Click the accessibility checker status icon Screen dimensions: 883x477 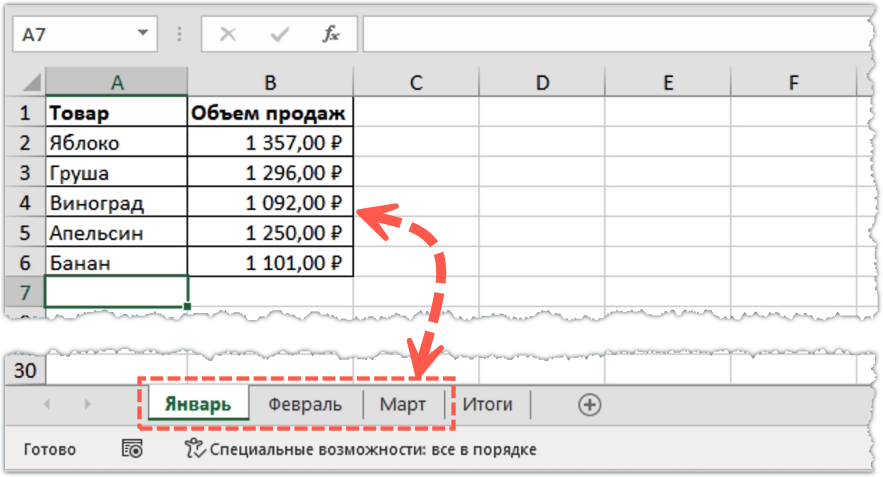[x=194, y=448]
